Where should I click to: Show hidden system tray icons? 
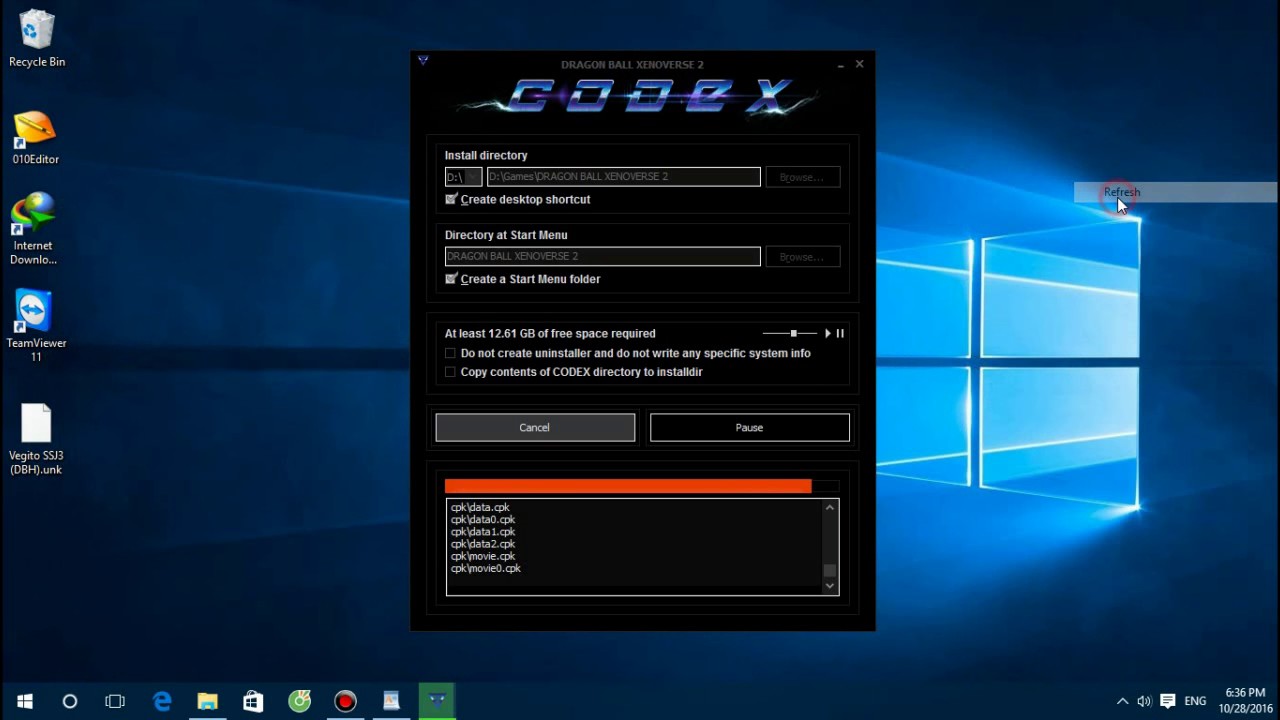1122,701
